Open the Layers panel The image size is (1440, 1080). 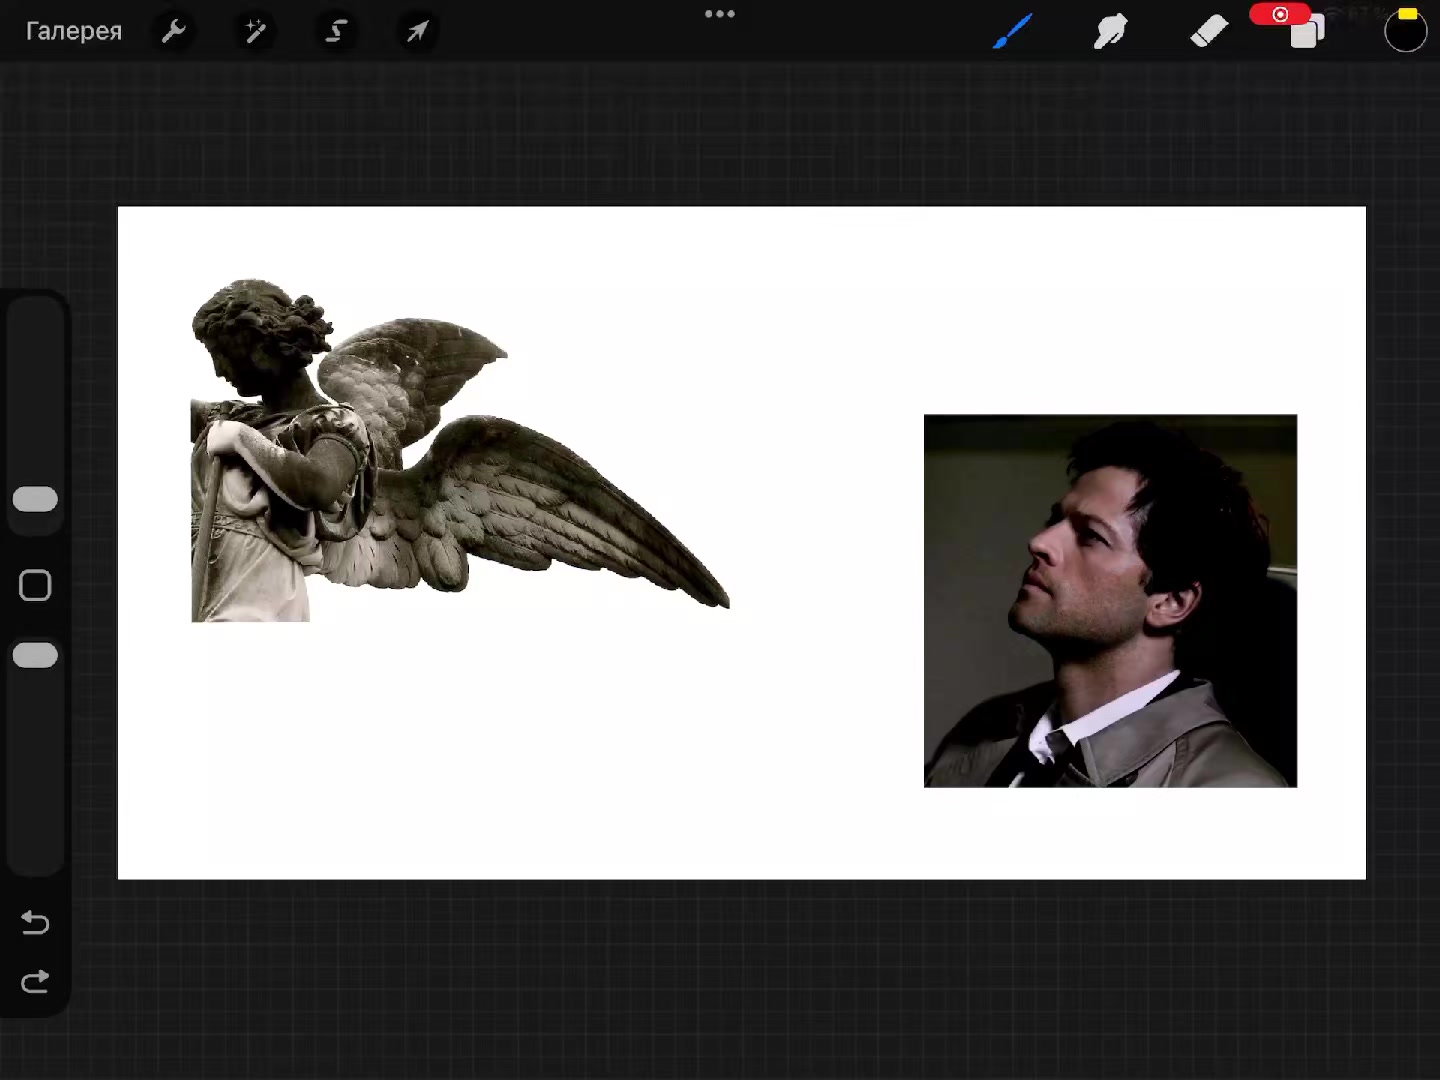point(1306,33)
